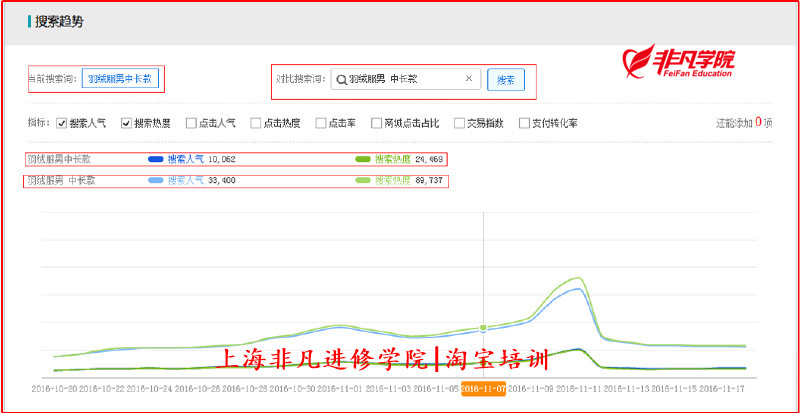Click legend row label 羽绒服男 中长款
Viewport: 800px width, 413px height.
tap(61, 180)
